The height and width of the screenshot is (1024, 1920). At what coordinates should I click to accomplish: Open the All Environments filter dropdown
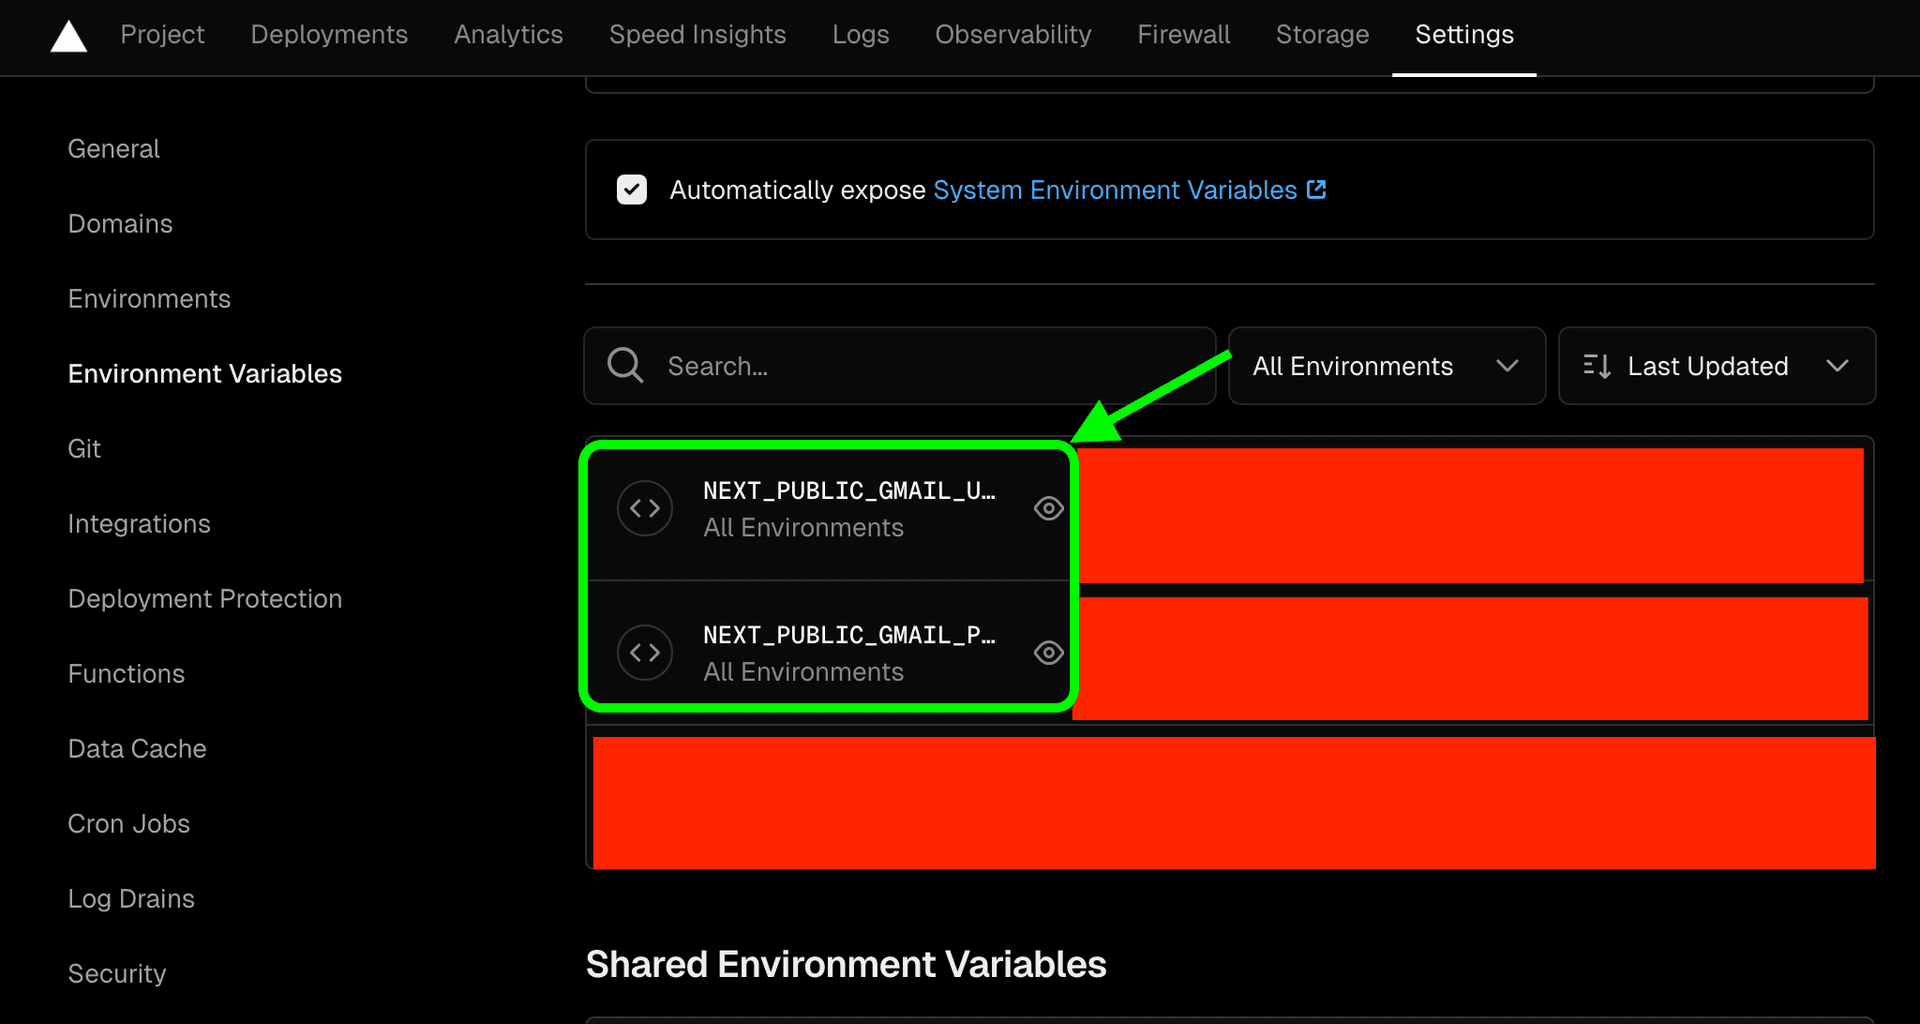1385,366
